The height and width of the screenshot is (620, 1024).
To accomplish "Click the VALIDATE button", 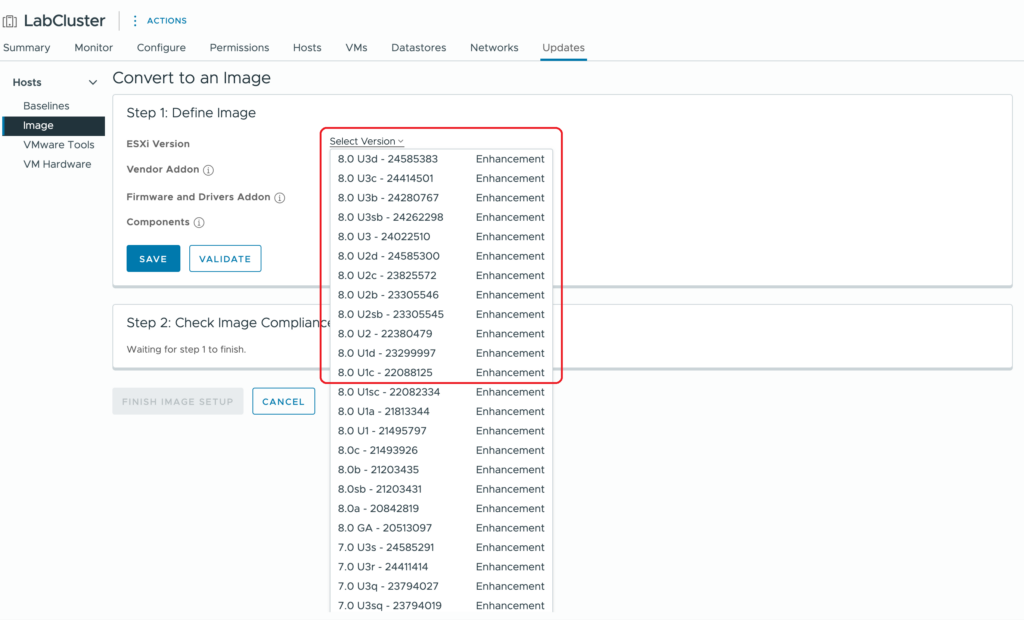I will pos(225,259).
